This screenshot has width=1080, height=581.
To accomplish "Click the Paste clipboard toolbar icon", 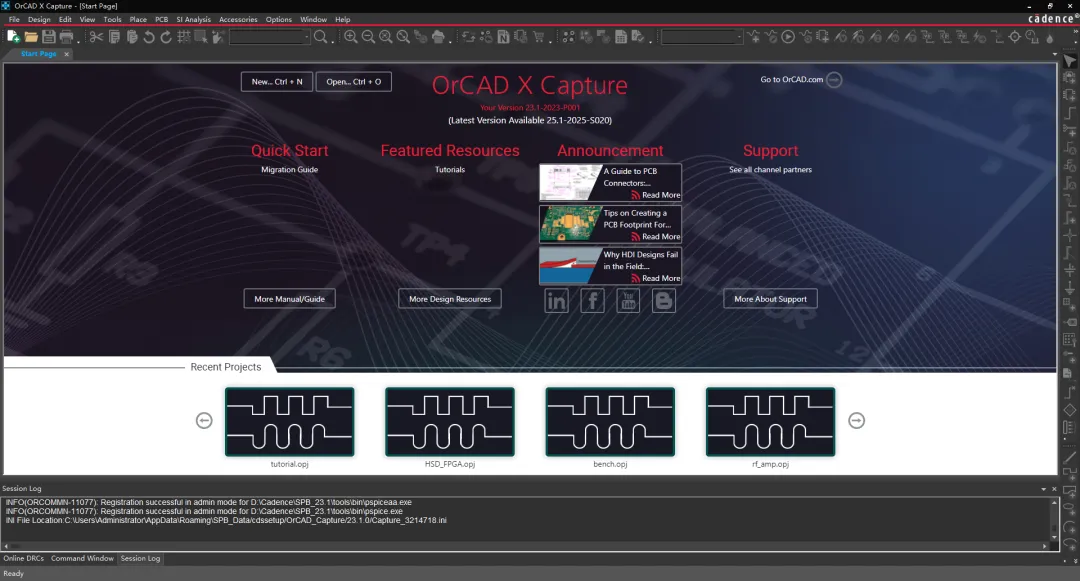I will [132, 36].
